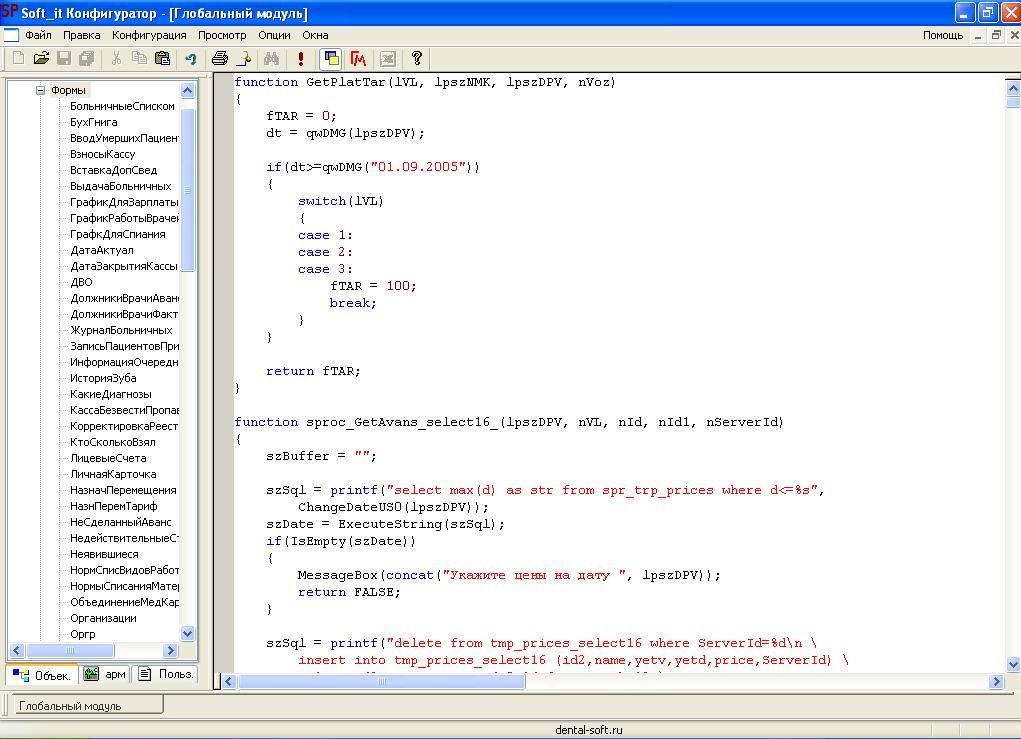The image size is (1021, 739).
Task: Select ЛичнаяКарточка in the forms tree
Action: pos(113,474)
